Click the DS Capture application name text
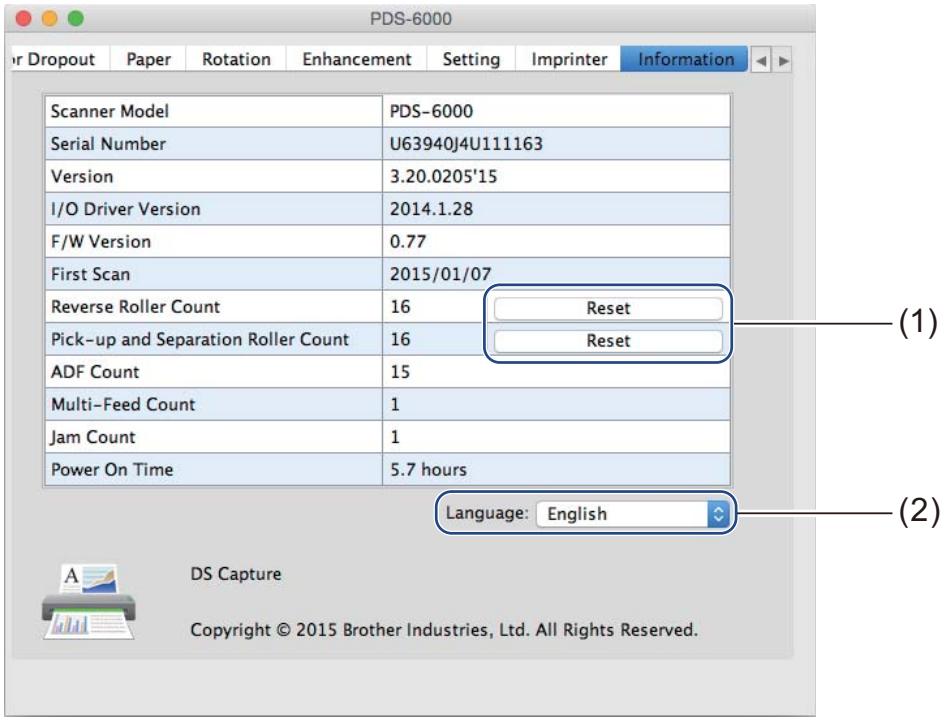 point(236,574)
